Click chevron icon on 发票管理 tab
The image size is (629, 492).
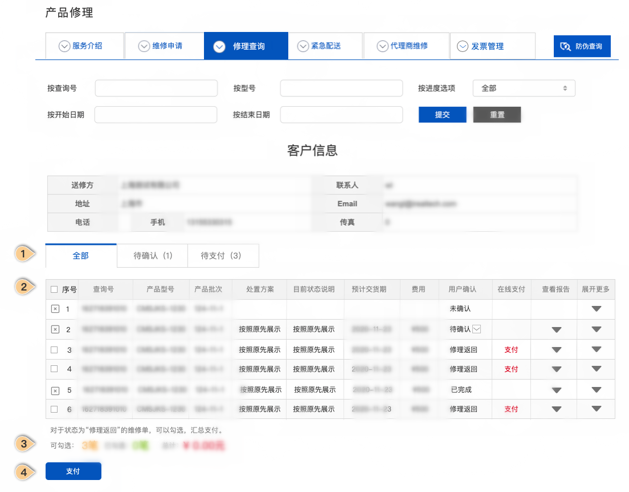(x=462, y=46)
